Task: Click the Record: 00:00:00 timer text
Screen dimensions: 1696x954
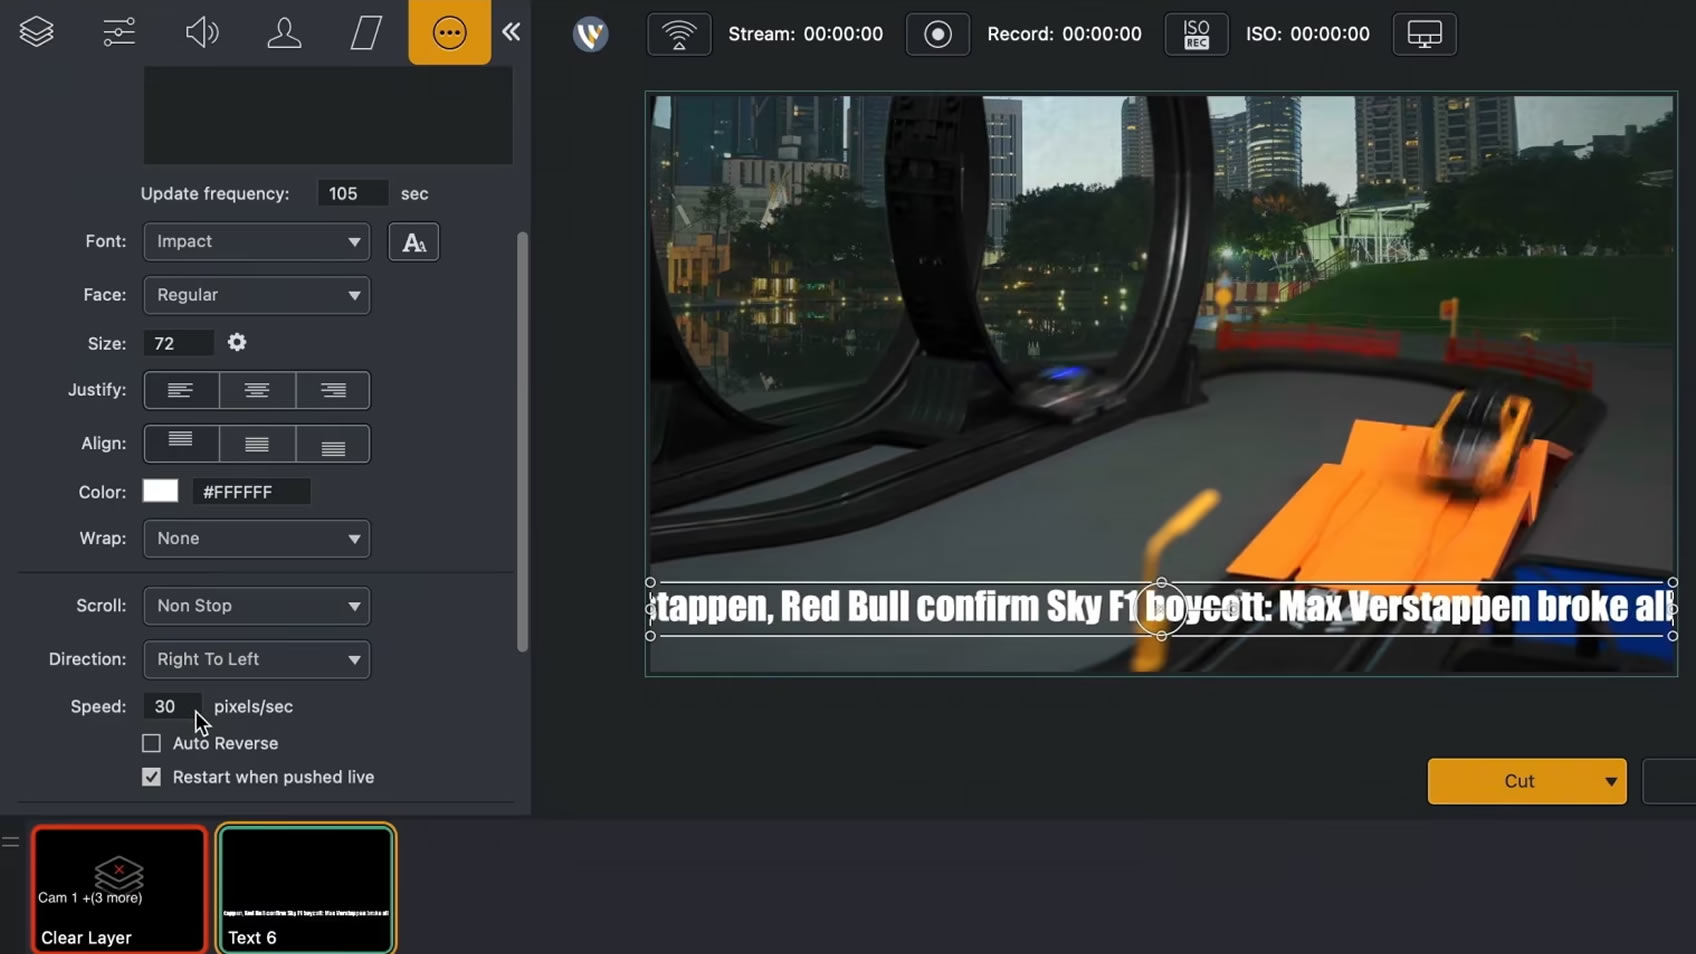Action: pos(1064,34)
